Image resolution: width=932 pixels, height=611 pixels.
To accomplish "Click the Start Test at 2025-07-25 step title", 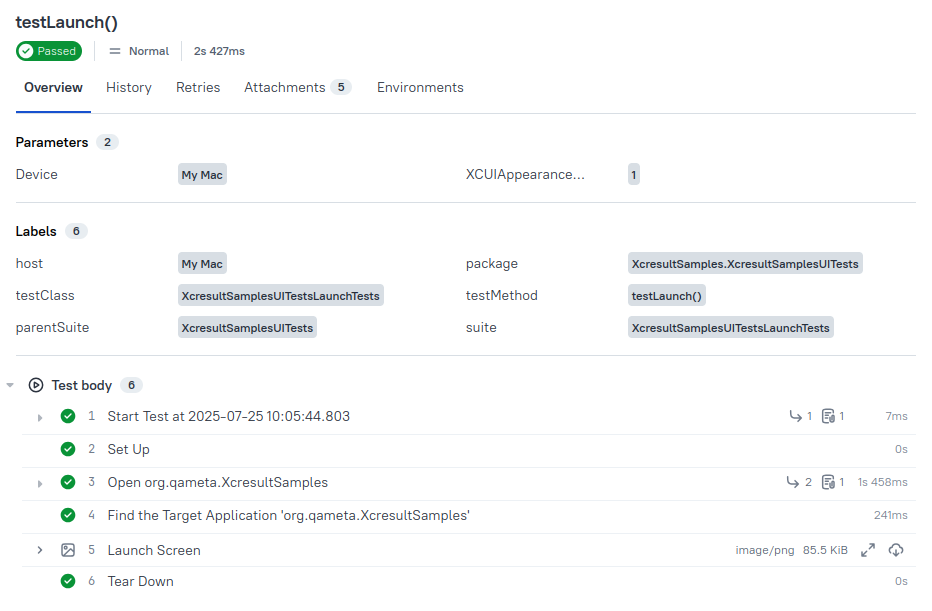I will pos(228,417).
